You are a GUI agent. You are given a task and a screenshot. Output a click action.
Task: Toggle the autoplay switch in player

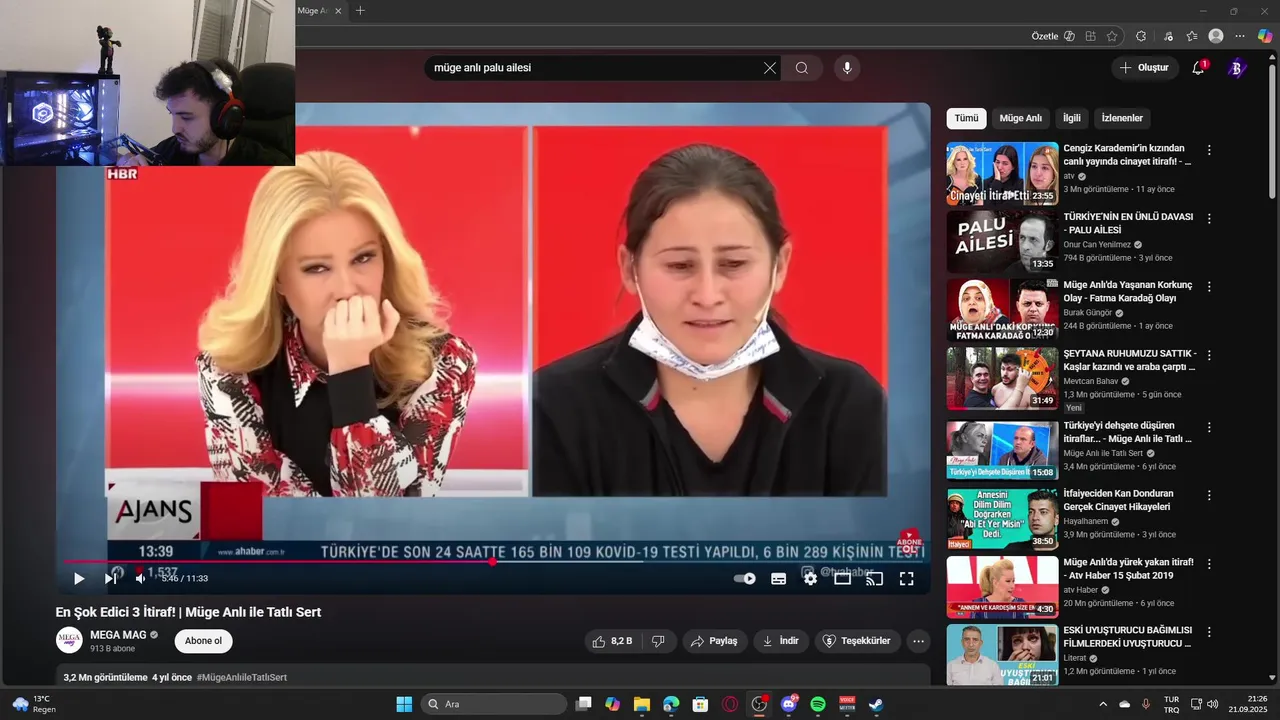pyautogui.click(x=745, y=578)
